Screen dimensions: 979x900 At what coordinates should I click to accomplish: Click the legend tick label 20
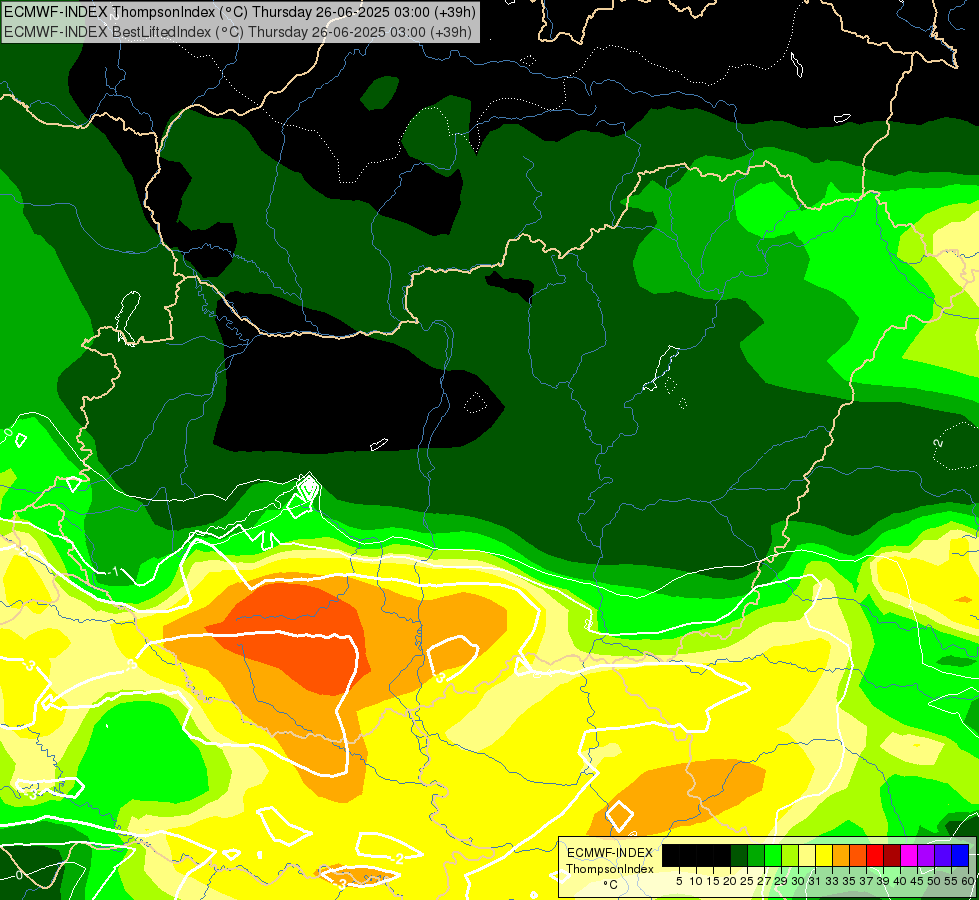pos(730,881)
